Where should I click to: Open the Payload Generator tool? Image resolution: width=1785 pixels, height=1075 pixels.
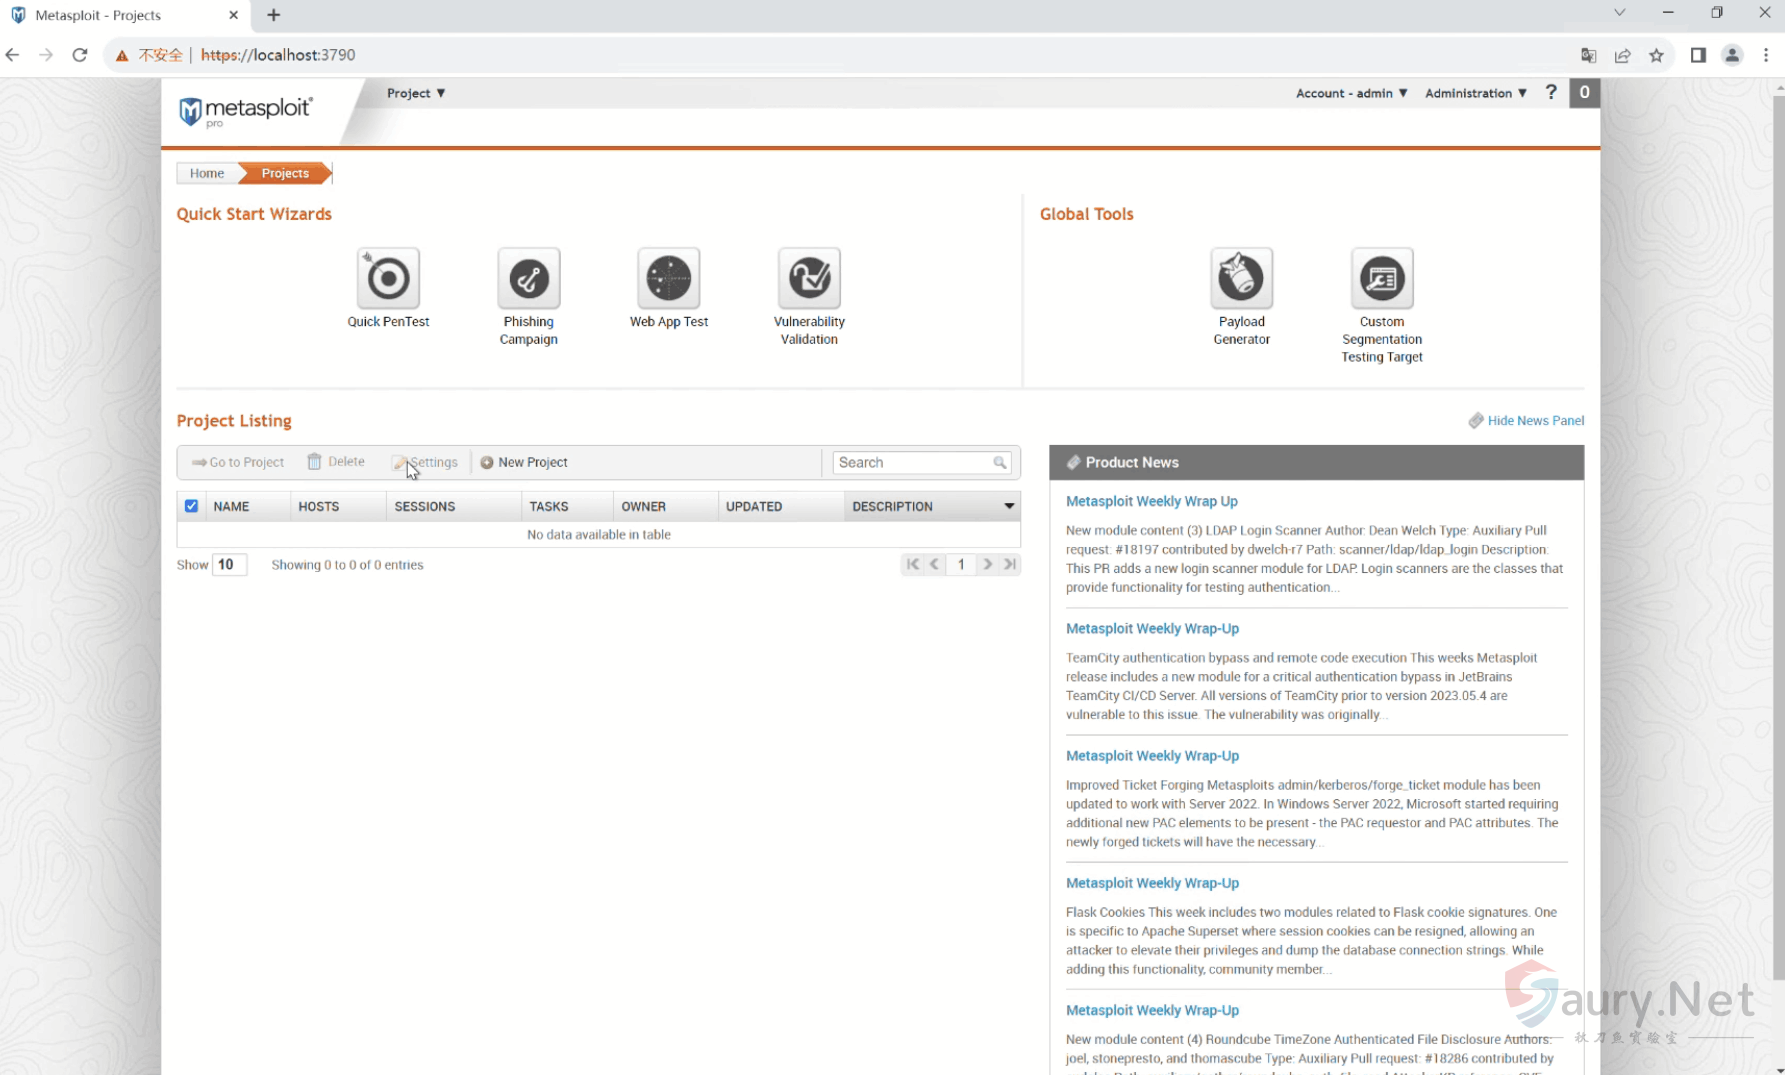point(1241,279)
